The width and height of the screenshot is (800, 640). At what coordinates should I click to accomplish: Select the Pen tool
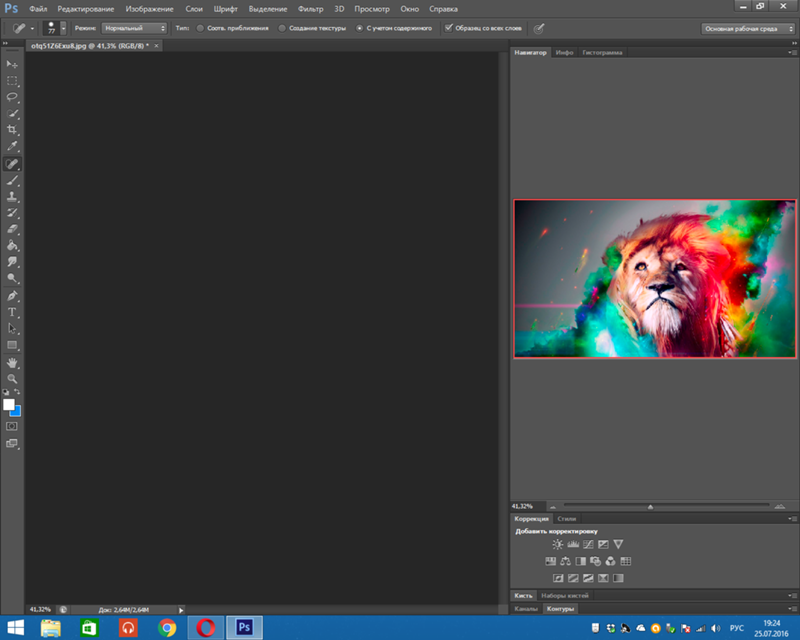point(13,296)
